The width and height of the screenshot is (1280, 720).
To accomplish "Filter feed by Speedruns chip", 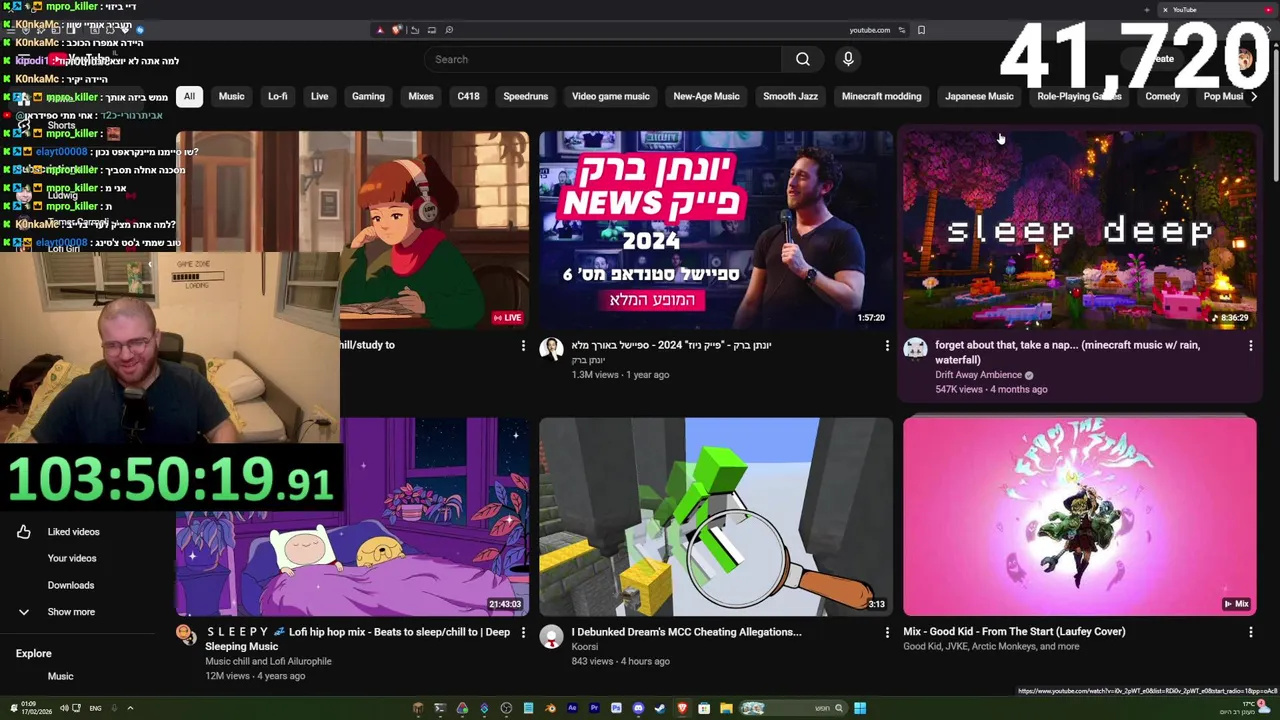I will (525, 97).
